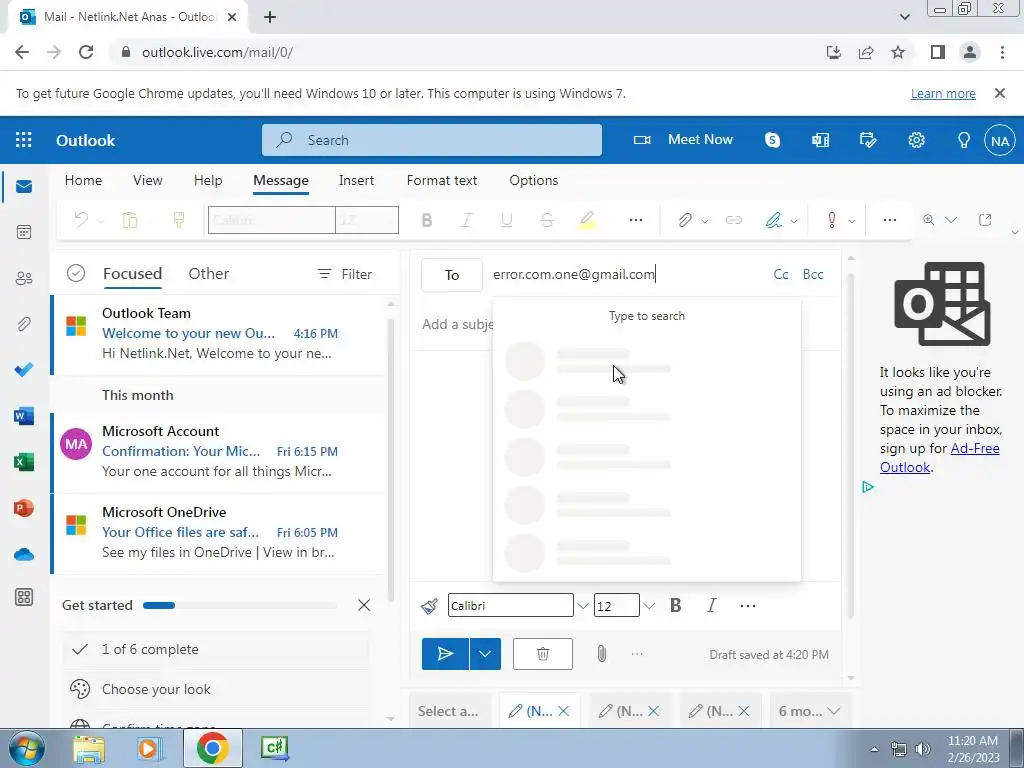Switch to the Home ribbon tab
Screen dimensions: 1024x768
click(83, 180)
